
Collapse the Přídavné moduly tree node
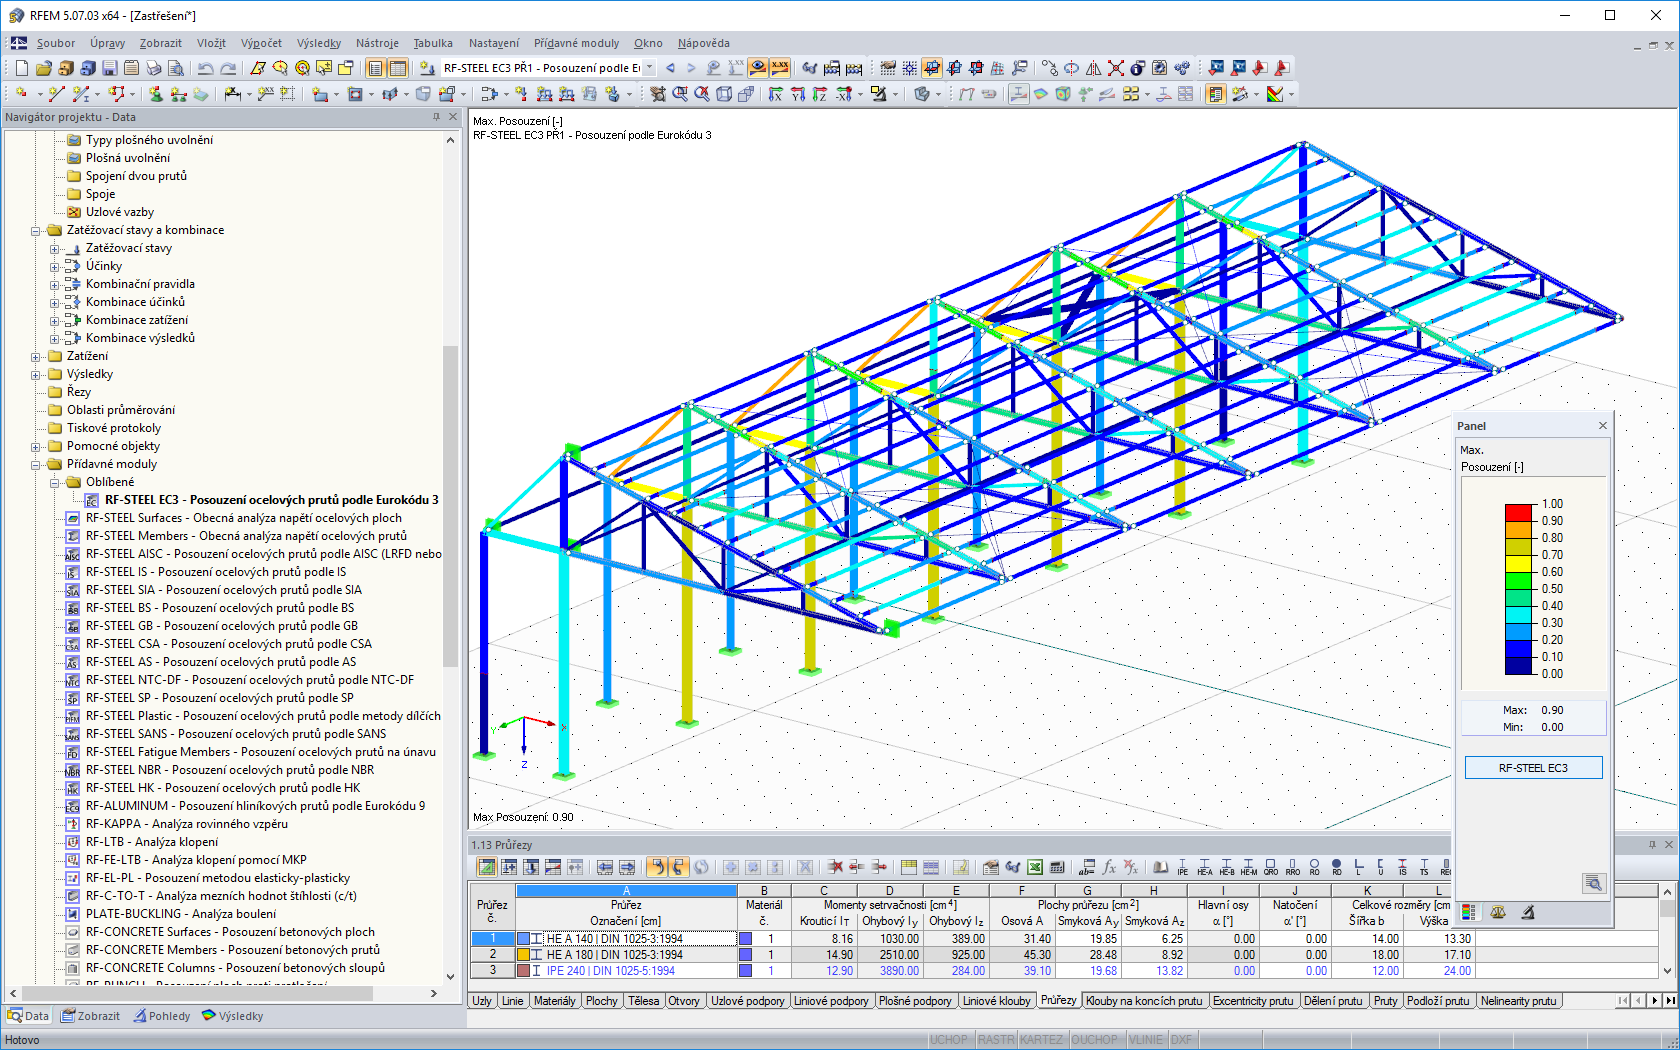(x=36, y=464)
